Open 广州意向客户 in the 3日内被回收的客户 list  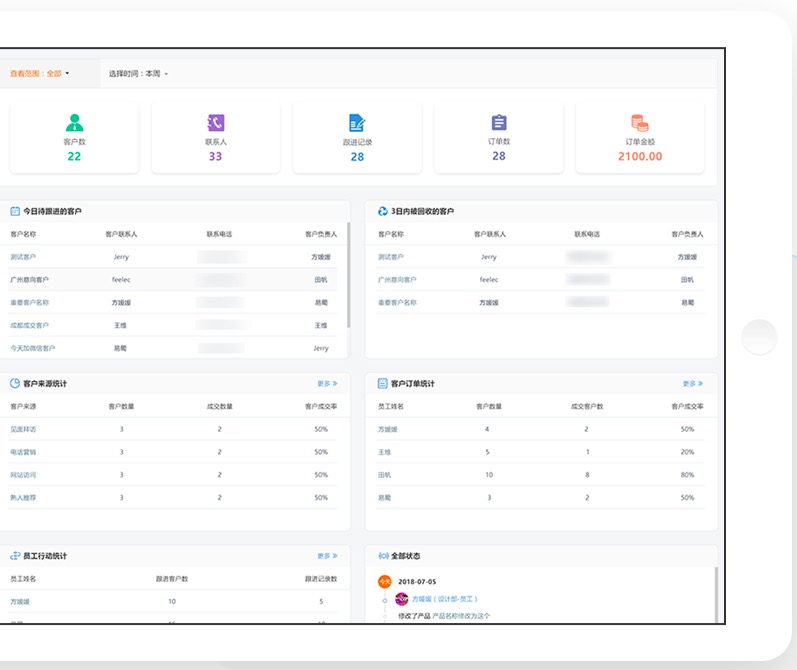(397, 280)
